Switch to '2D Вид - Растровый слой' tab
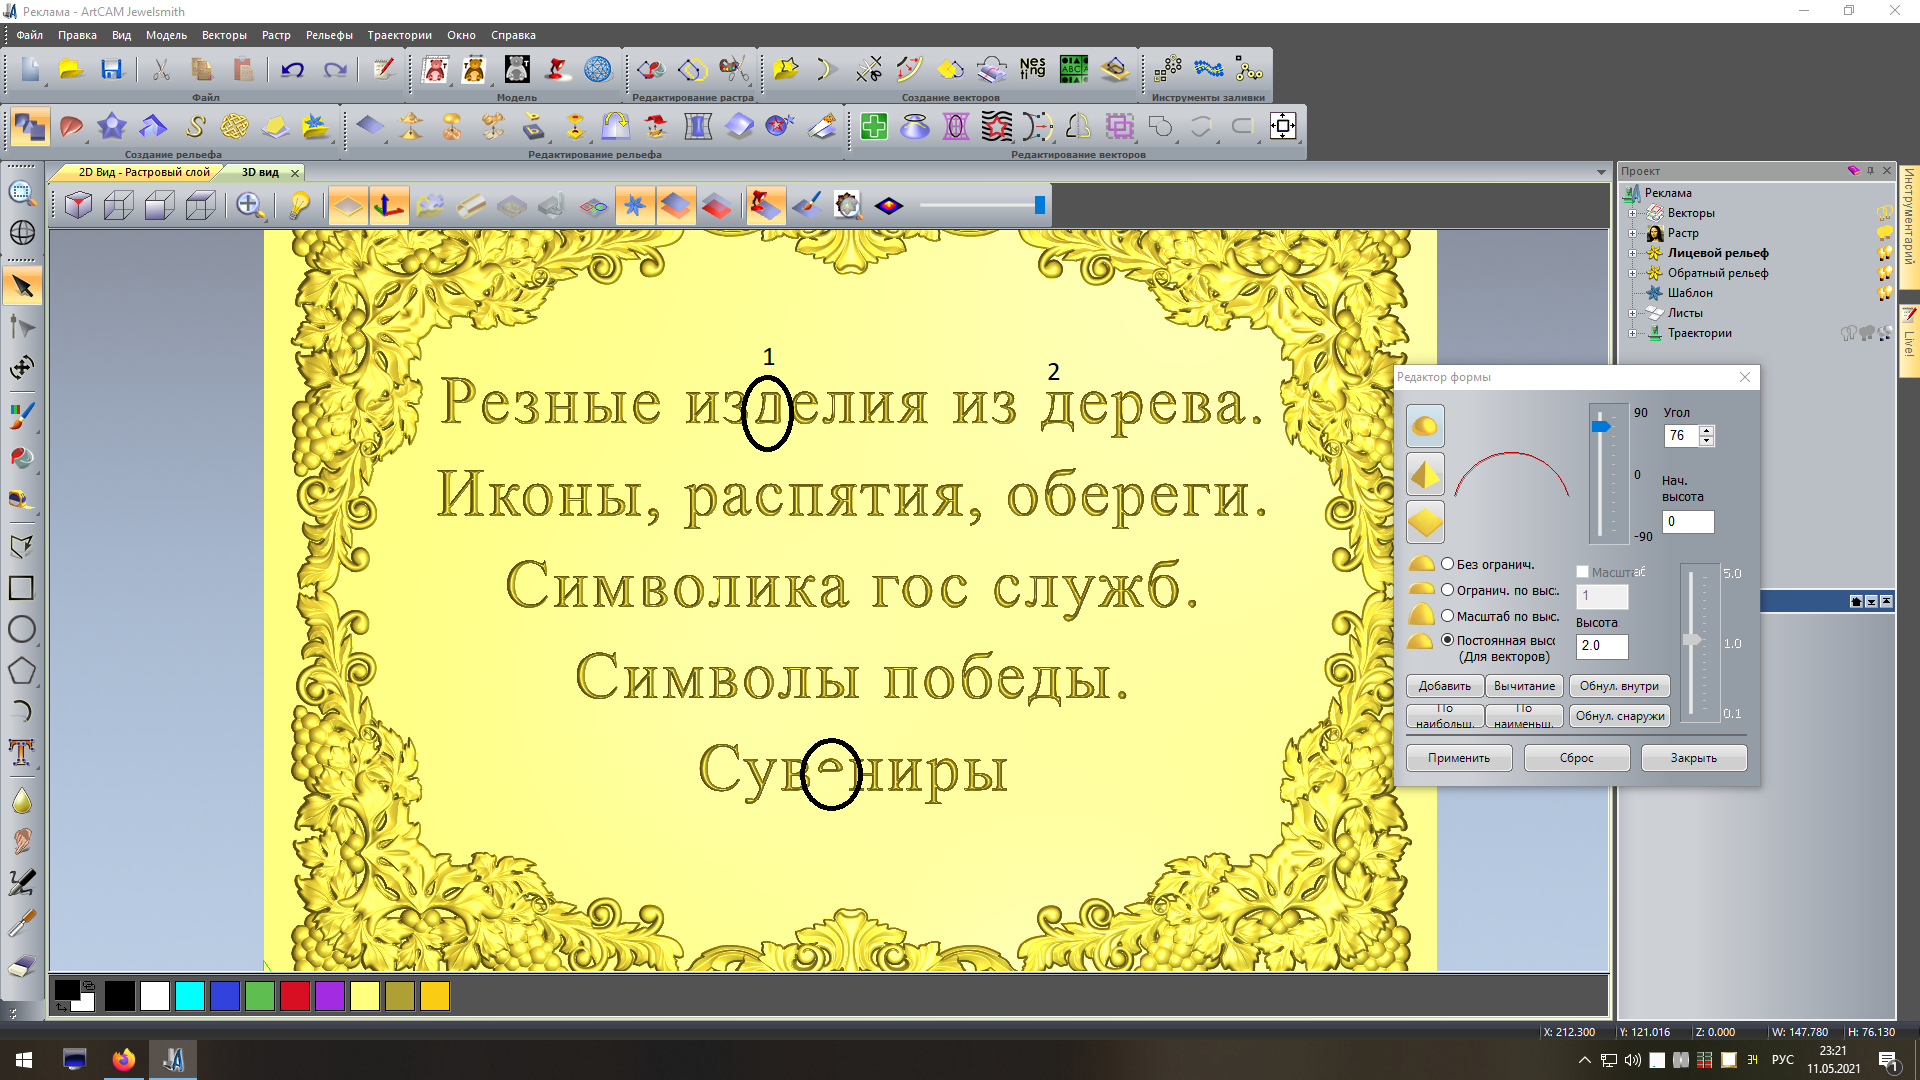The image size is (1920, 1080). pyautogui.click(x=144, y=172)
